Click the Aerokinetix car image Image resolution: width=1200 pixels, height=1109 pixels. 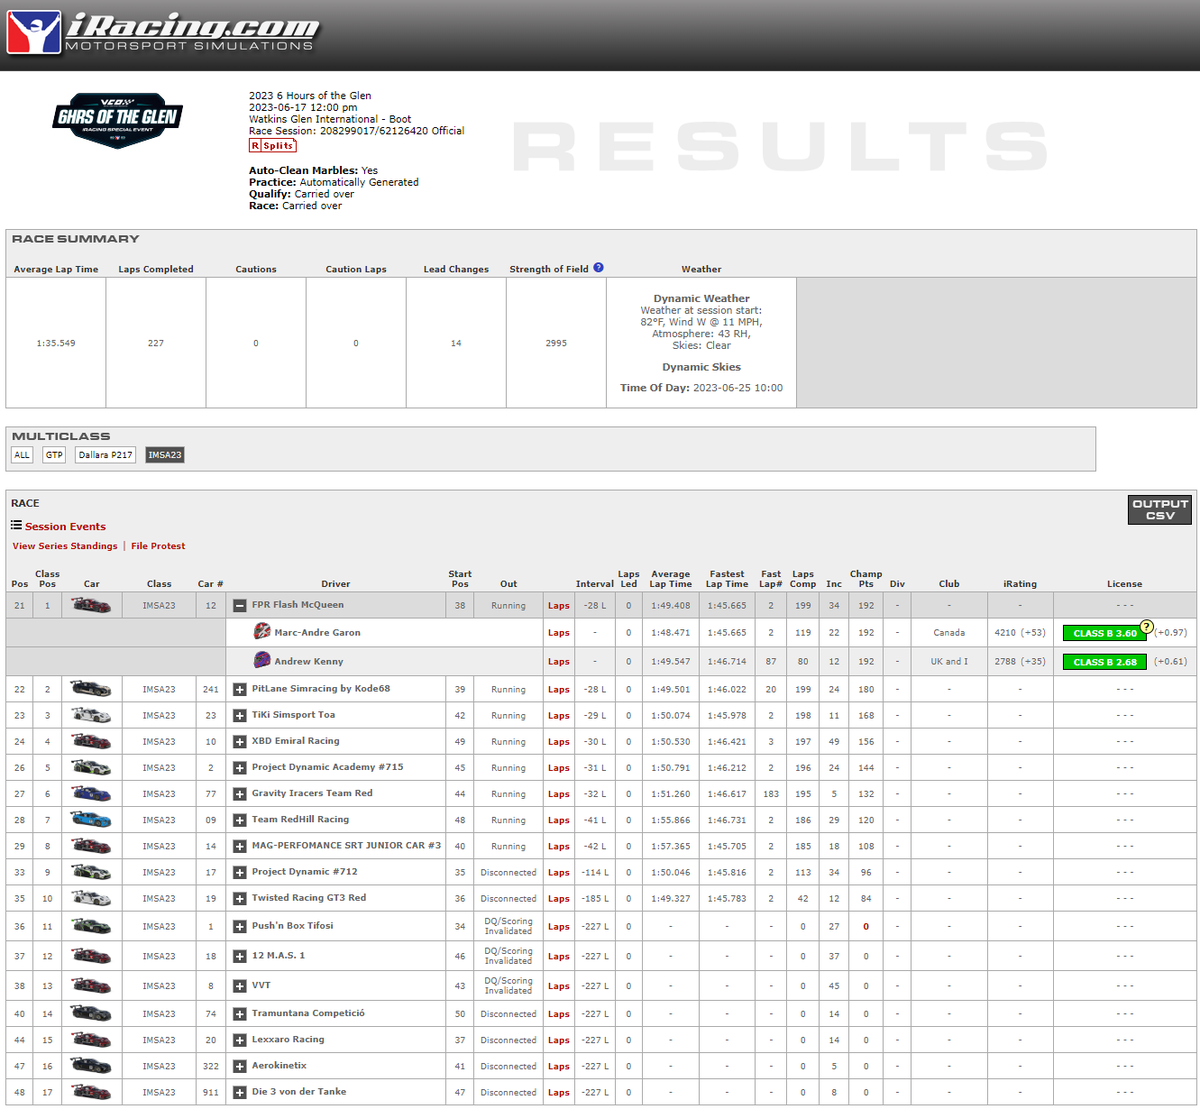91,1066
